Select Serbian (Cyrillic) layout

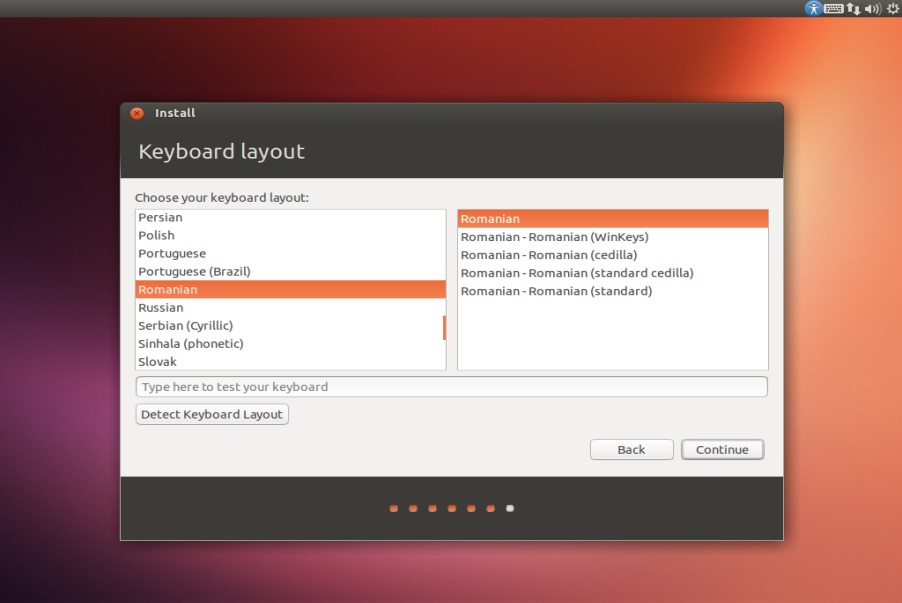click(185, 325)
